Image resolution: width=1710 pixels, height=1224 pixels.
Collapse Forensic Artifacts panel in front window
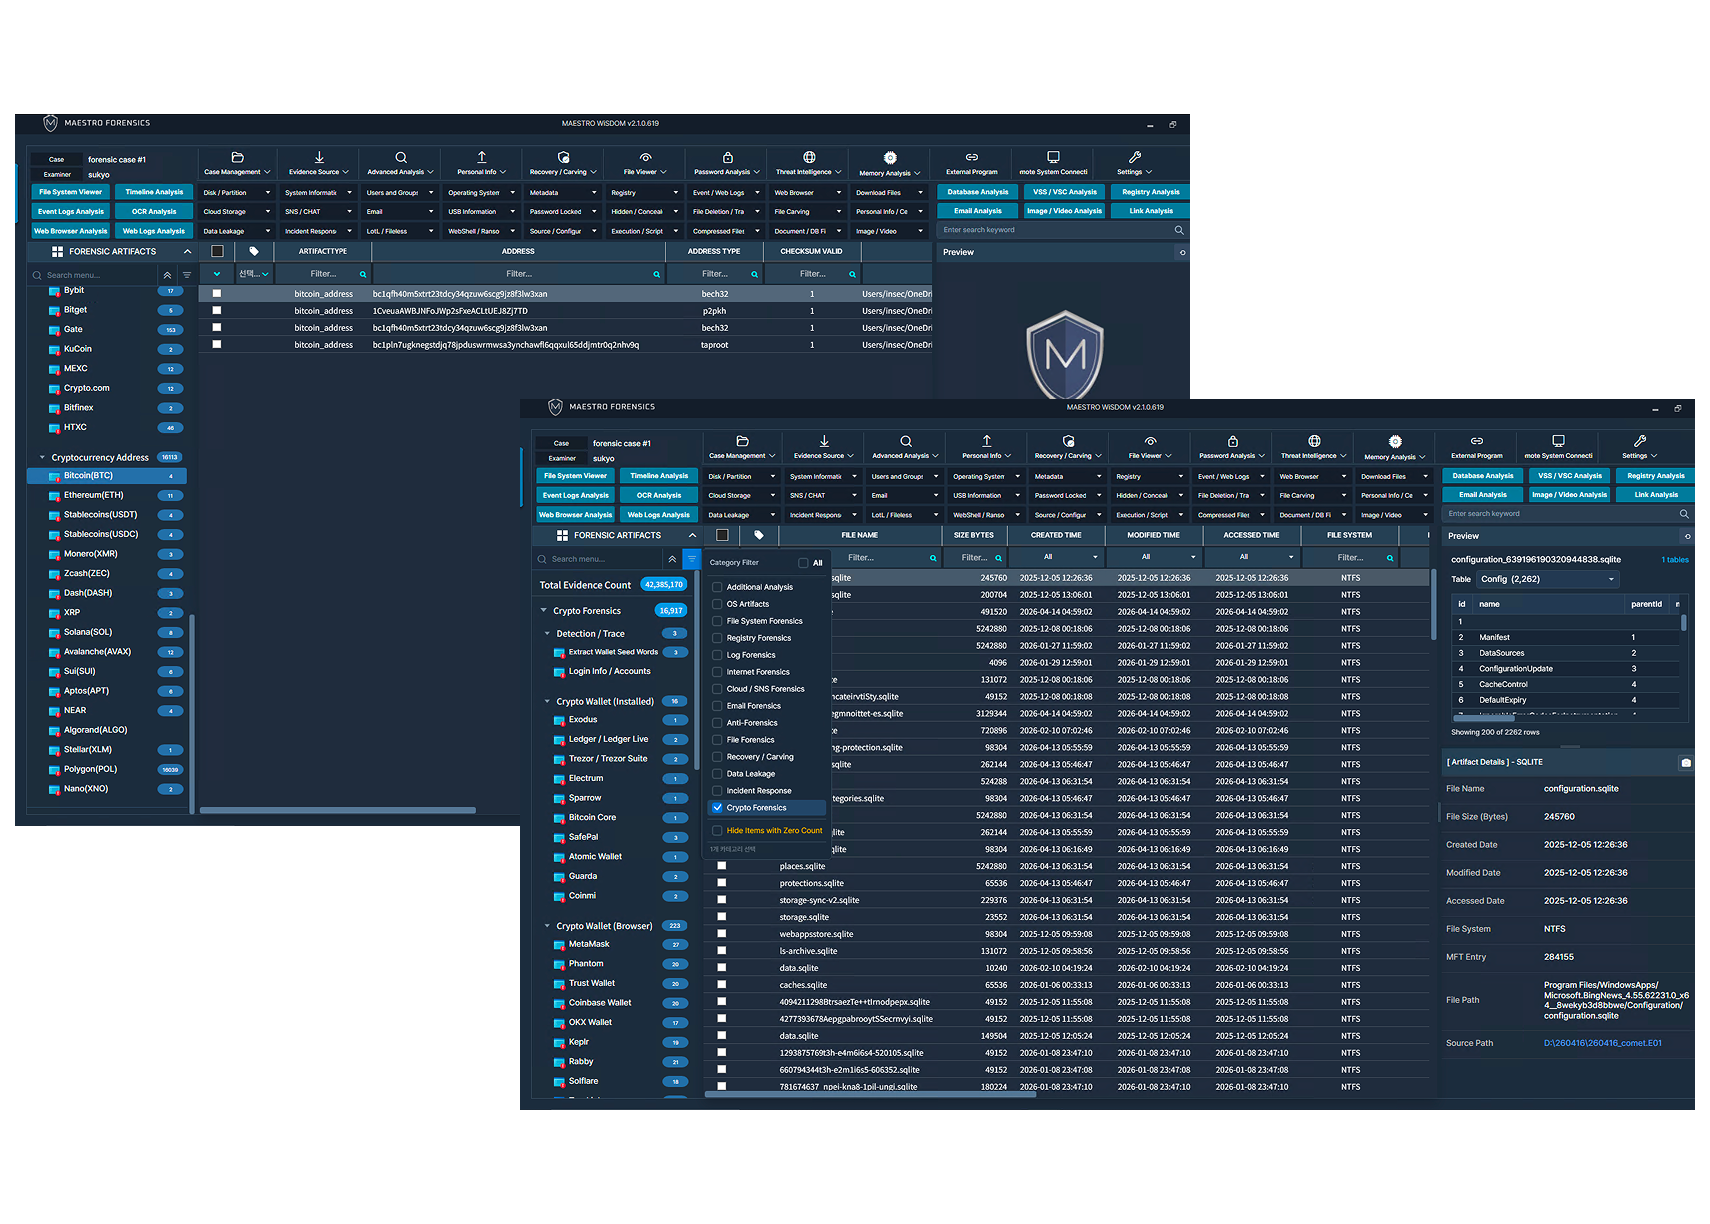(692, 535)
